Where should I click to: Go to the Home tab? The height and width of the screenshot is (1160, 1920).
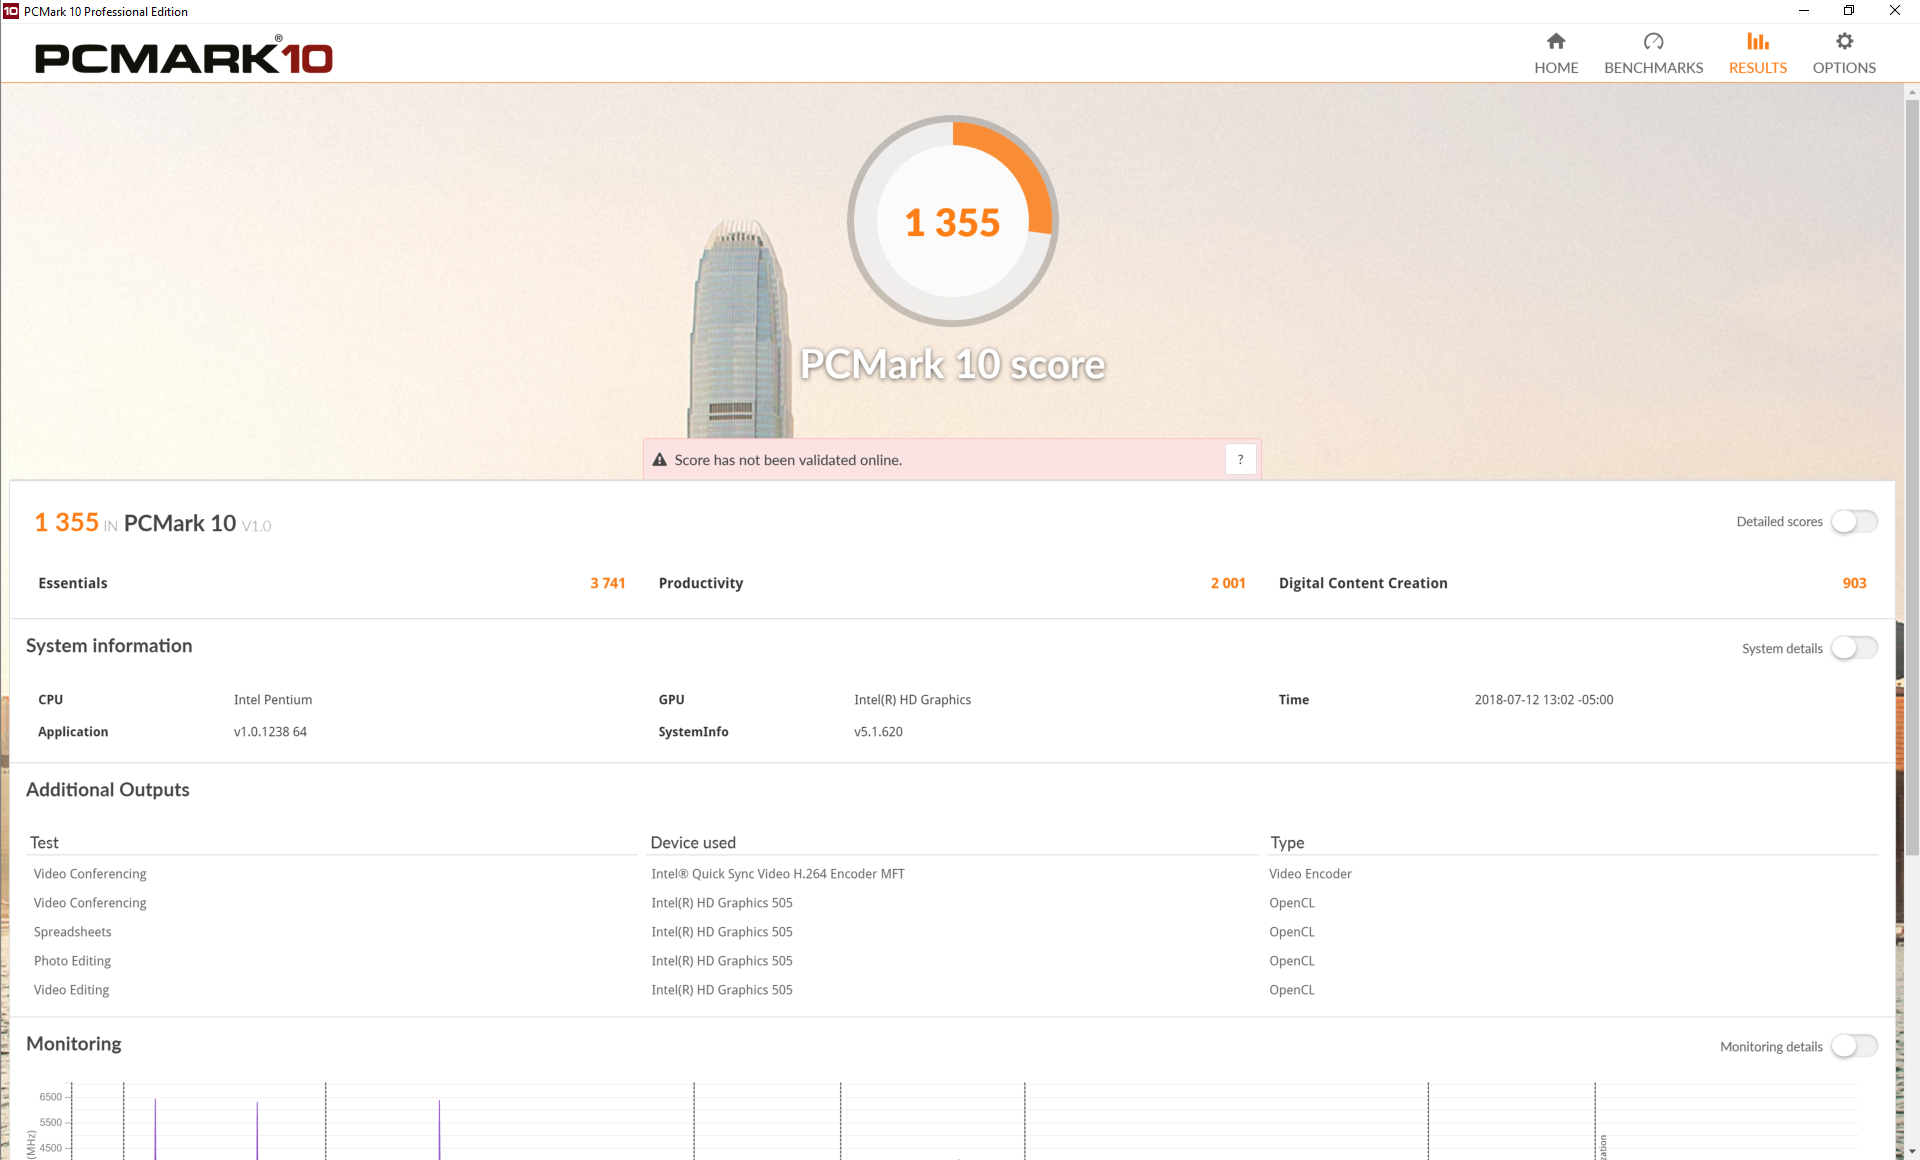tap(1556, 53)
